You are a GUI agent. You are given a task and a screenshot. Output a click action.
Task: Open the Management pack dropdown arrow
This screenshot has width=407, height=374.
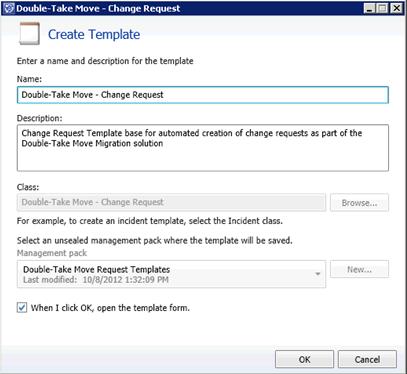[x=318, y=274]
